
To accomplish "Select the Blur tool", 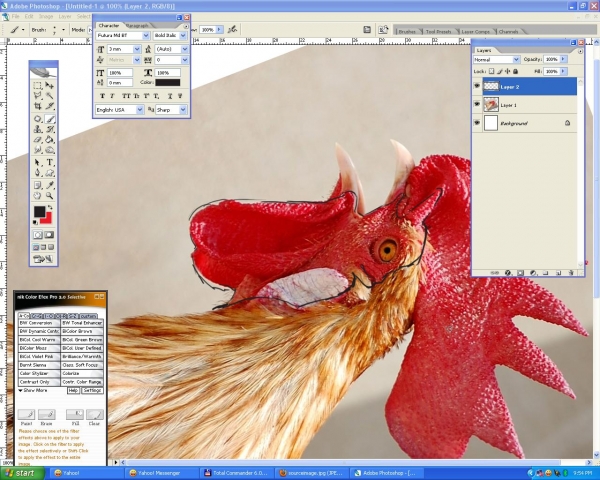I will click(x=38, y=150).
